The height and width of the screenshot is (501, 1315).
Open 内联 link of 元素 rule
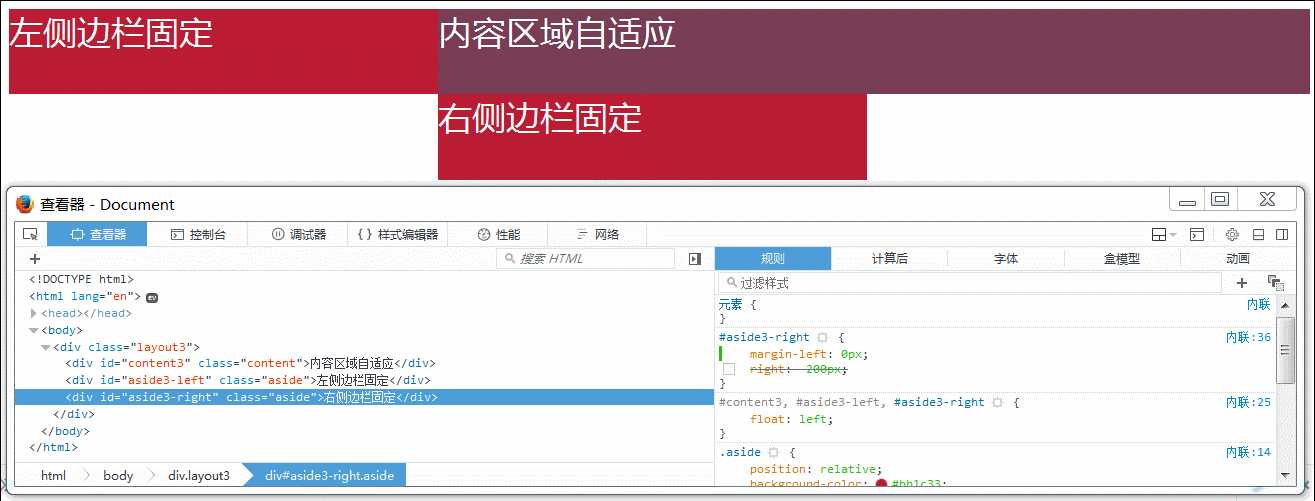1258,304
